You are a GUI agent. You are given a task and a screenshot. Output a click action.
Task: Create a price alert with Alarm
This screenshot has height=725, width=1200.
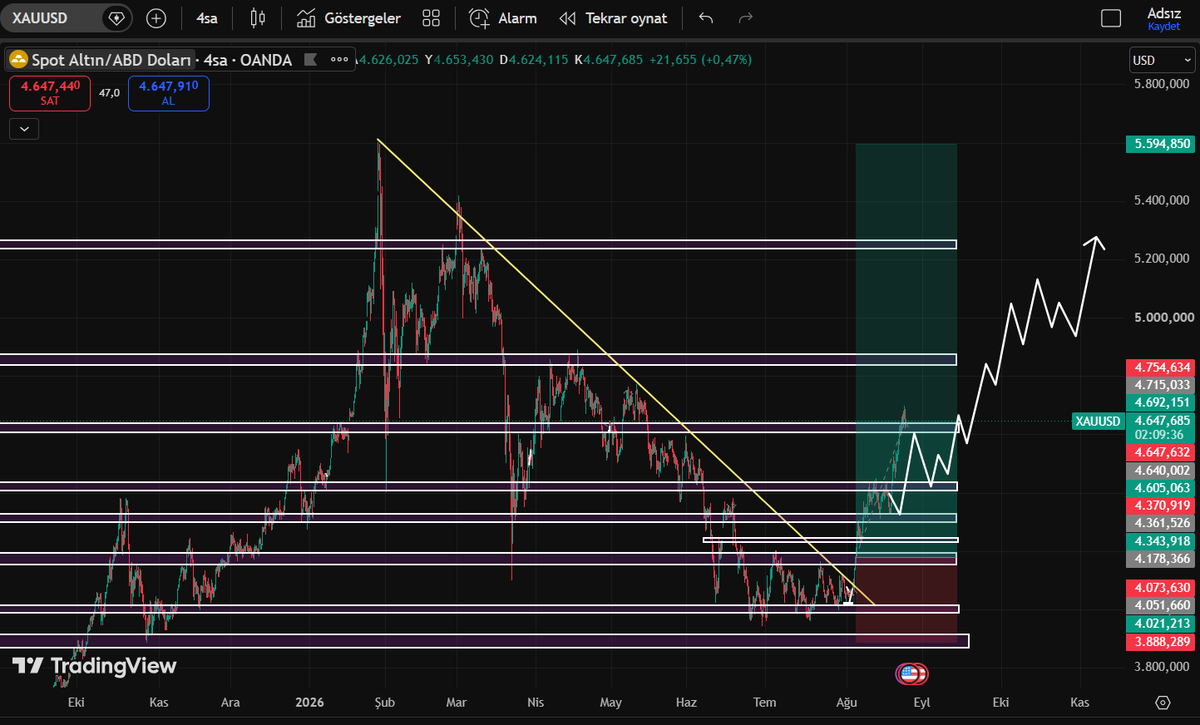pyautogui.click(x=503, y=18)
